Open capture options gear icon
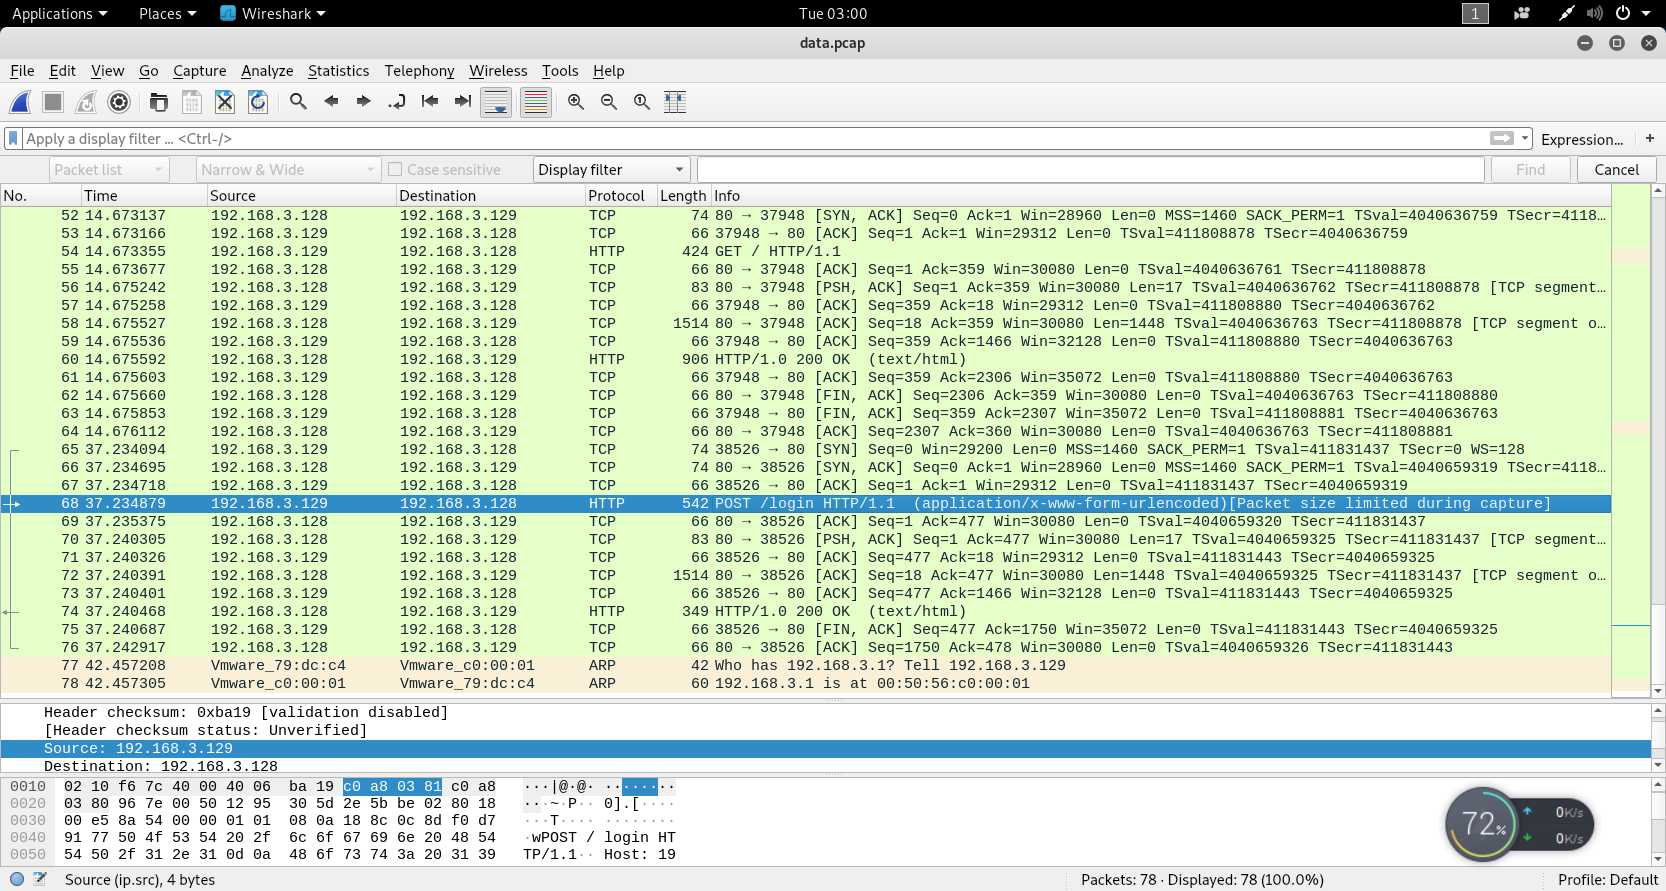This screenshot has width=1666, height=891. [x=119, y=102]
